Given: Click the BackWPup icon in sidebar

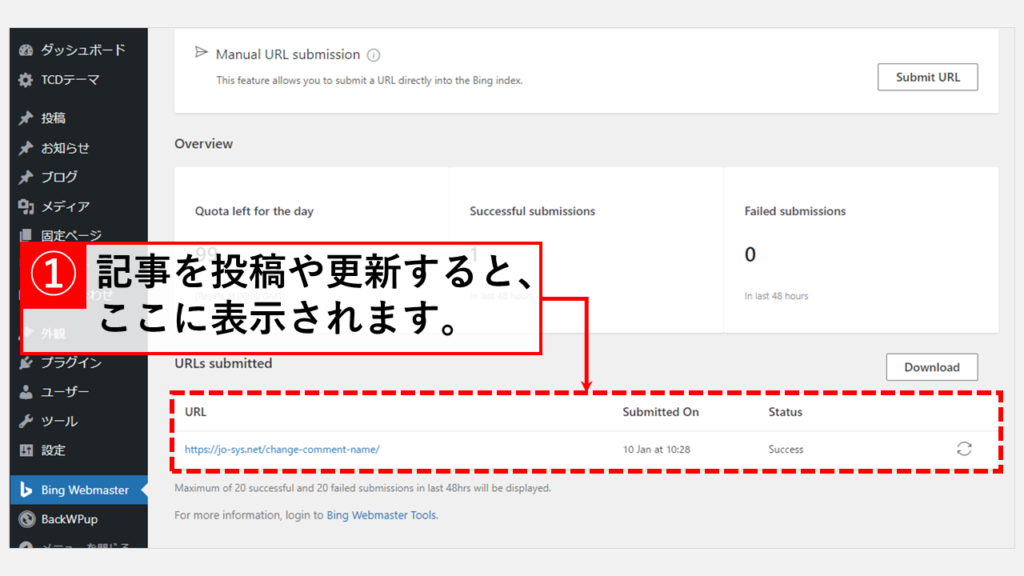Looking at the screenshot, I should 26,519.
